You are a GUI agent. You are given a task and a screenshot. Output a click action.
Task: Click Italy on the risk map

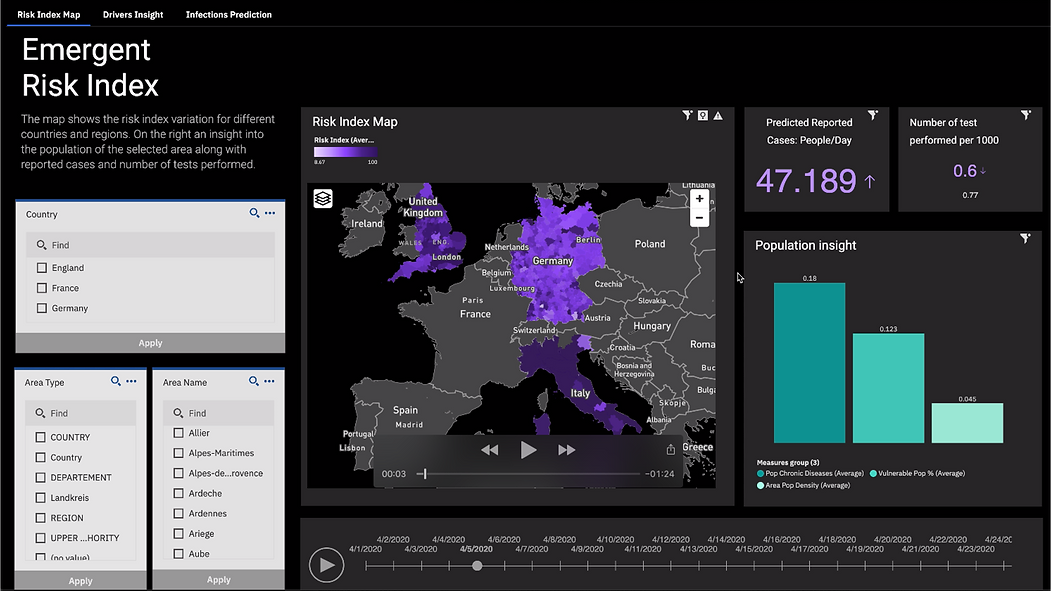580,393
